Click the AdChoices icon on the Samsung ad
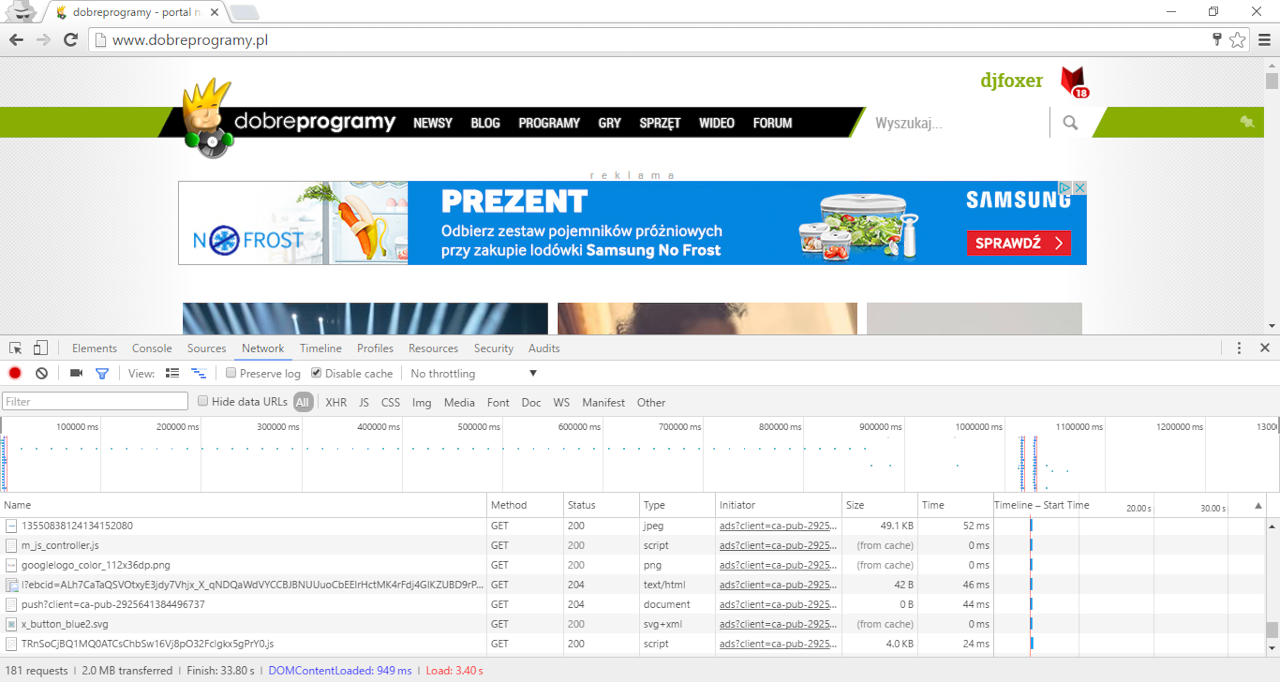 point(1067,188)
